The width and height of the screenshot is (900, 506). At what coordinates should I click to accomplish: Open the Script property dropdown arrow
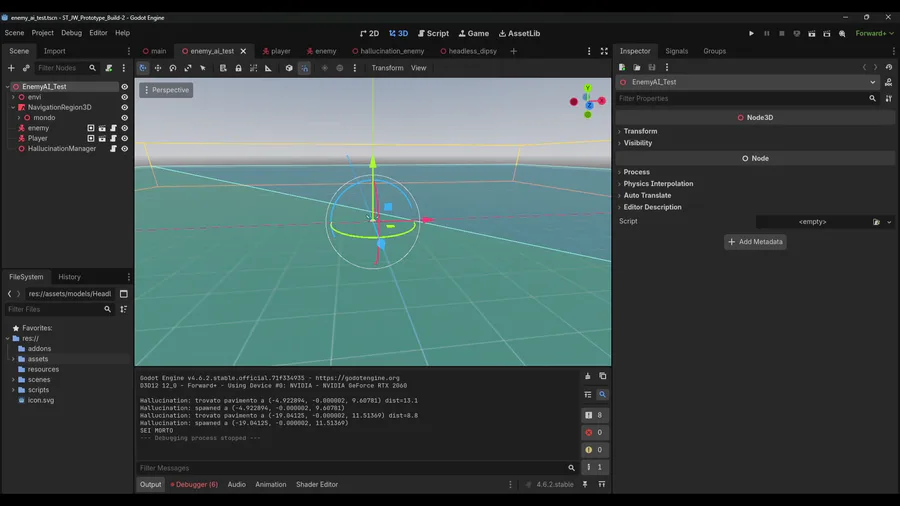[889, 222]
